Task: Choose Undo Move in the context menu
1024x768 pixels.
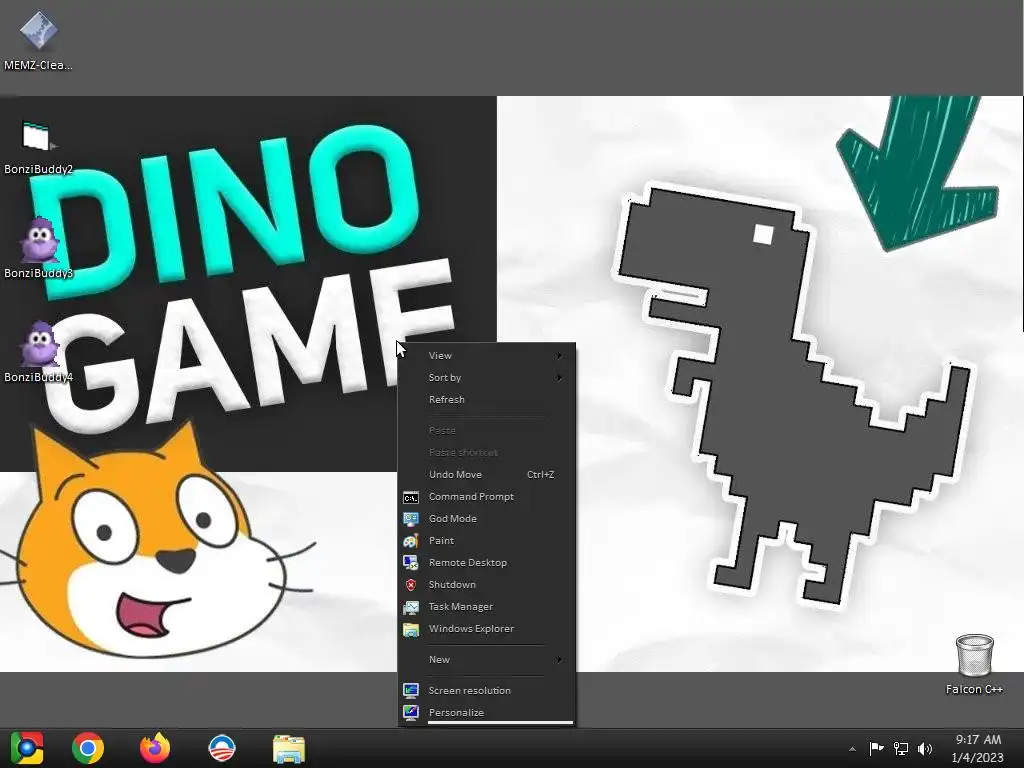Action: pos(487,475)
